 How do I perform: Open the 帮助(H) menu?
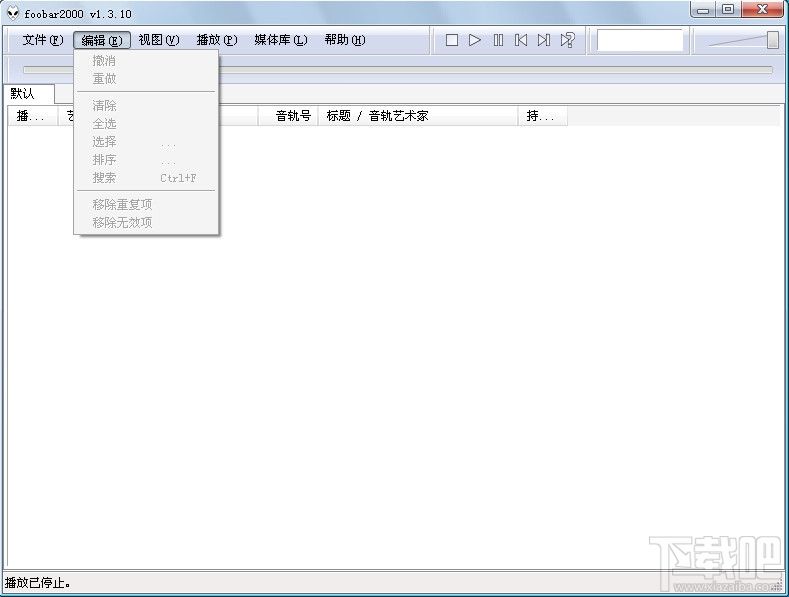[x=345, y=40]
